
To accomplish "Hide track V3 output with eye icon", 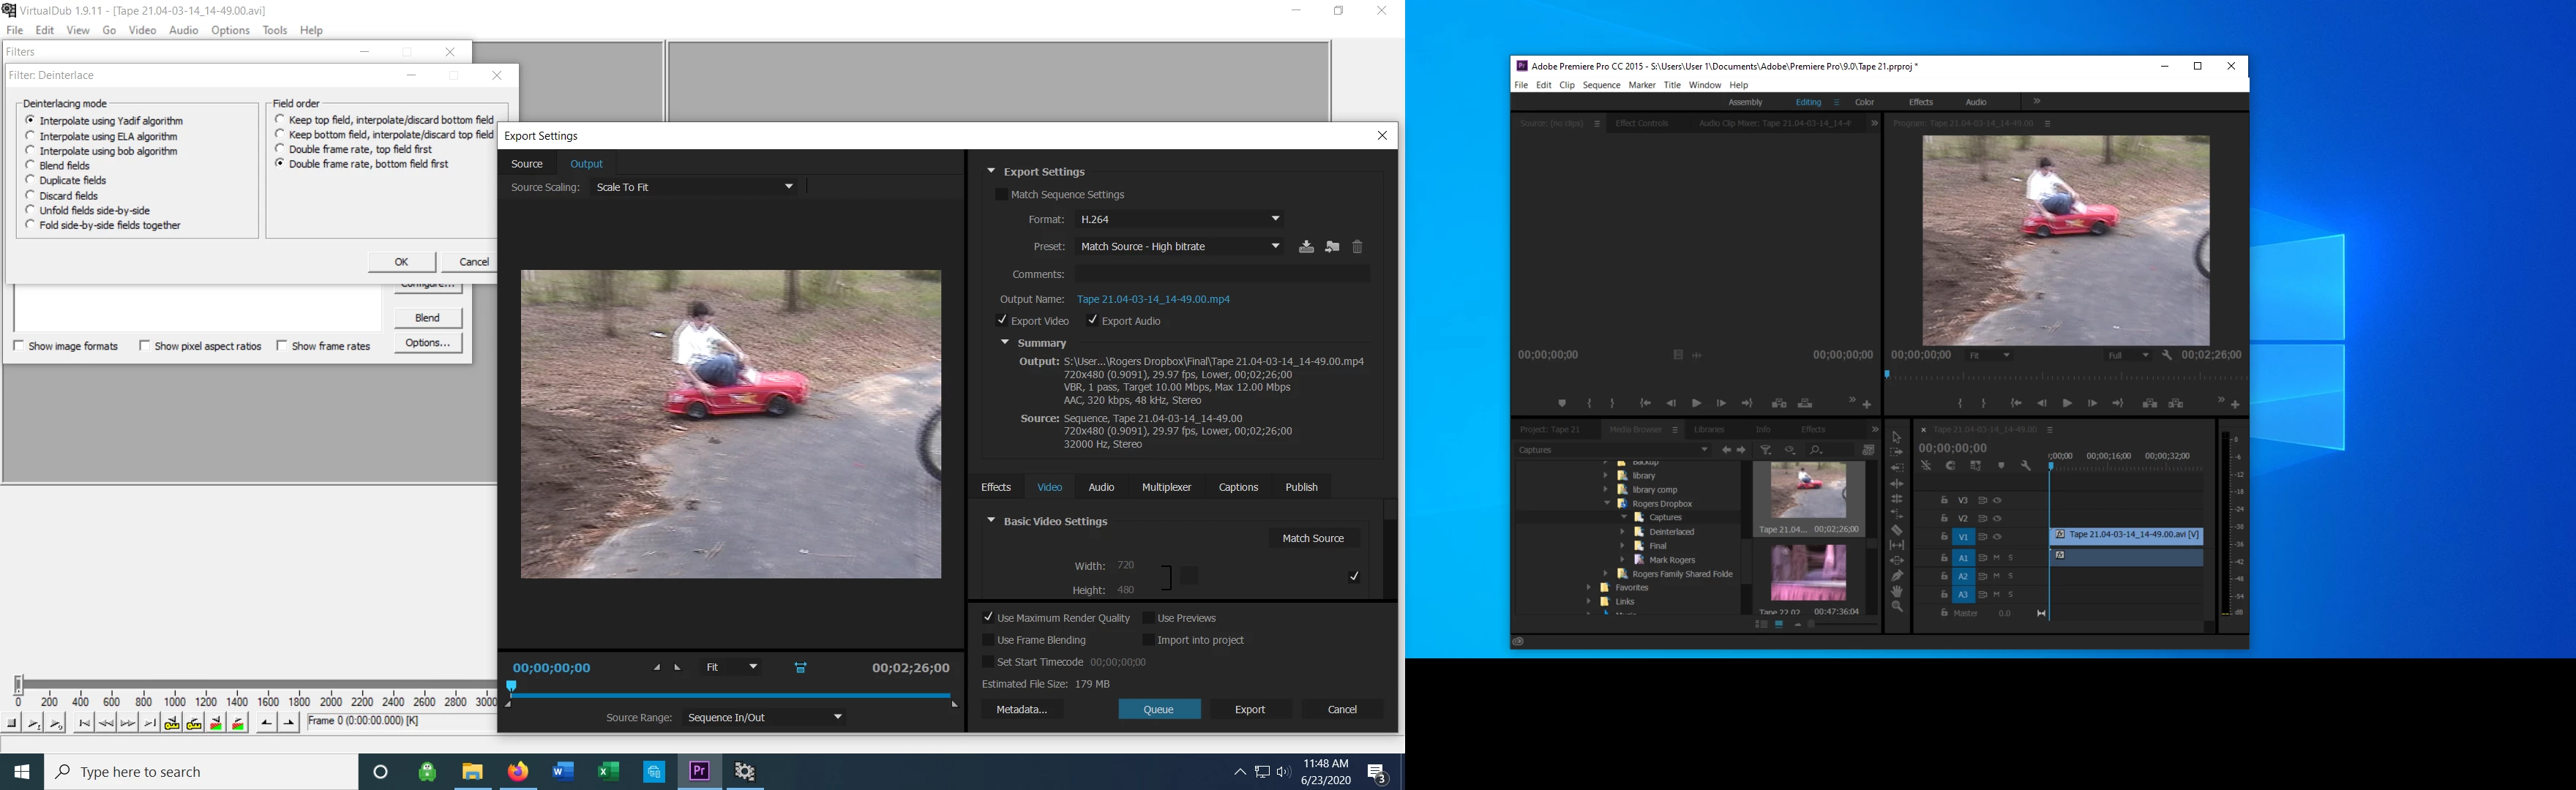I will coord(1997,501).
